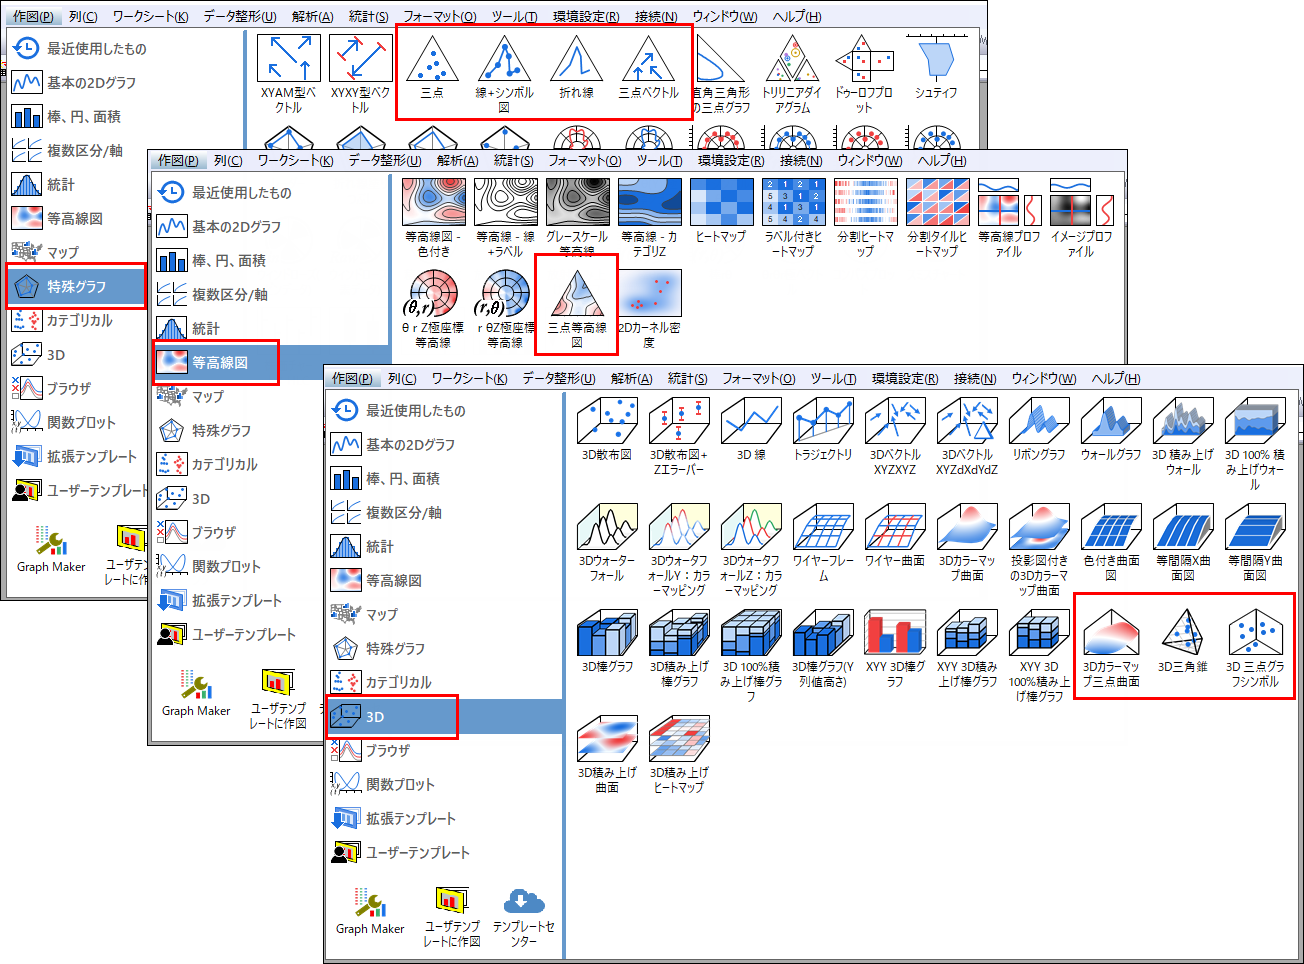Open フォーマット(O) menu in the front window
The height and width of the screenshot is (964, 1304).
758,378
